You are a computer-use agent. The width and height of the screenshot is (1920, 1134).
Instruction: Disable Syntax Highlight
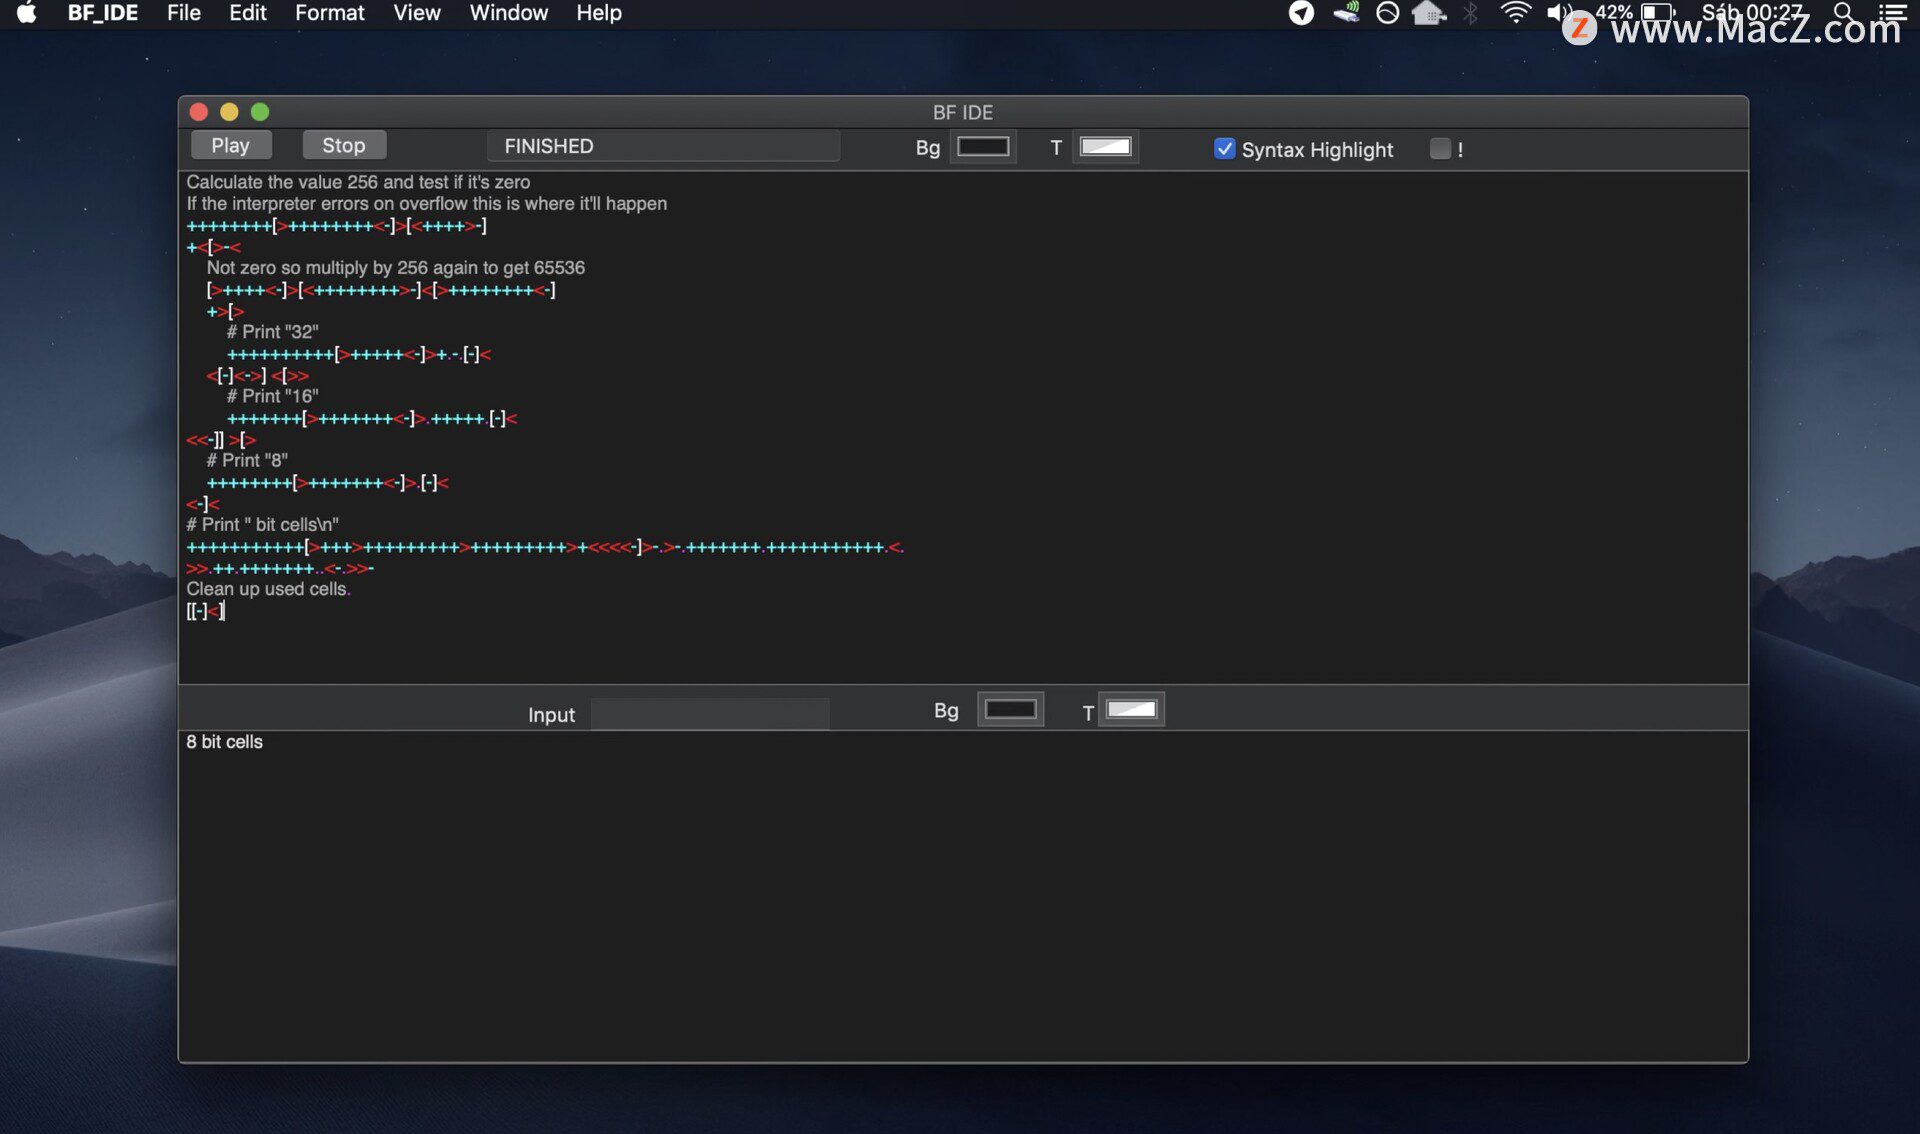click(x=1224, y=148)
